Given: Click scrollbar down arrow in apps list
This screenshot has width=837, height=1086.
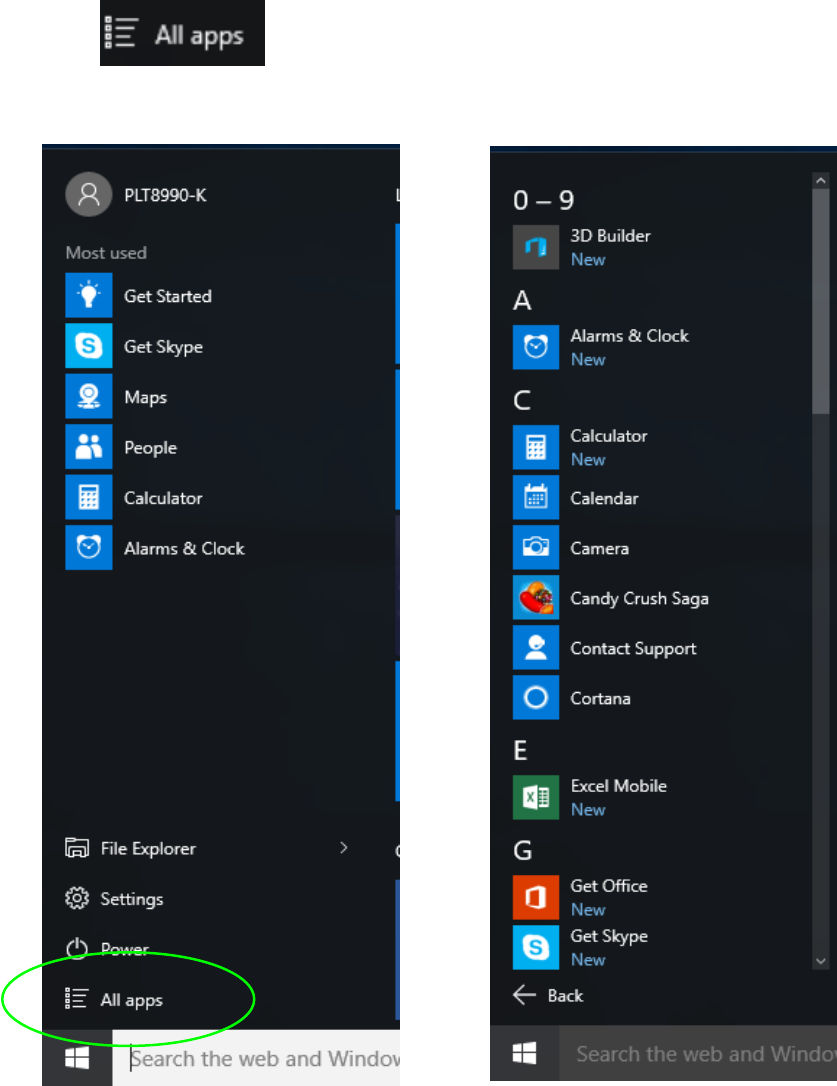Looking at the screenshot, I should (x=821, y=961).
